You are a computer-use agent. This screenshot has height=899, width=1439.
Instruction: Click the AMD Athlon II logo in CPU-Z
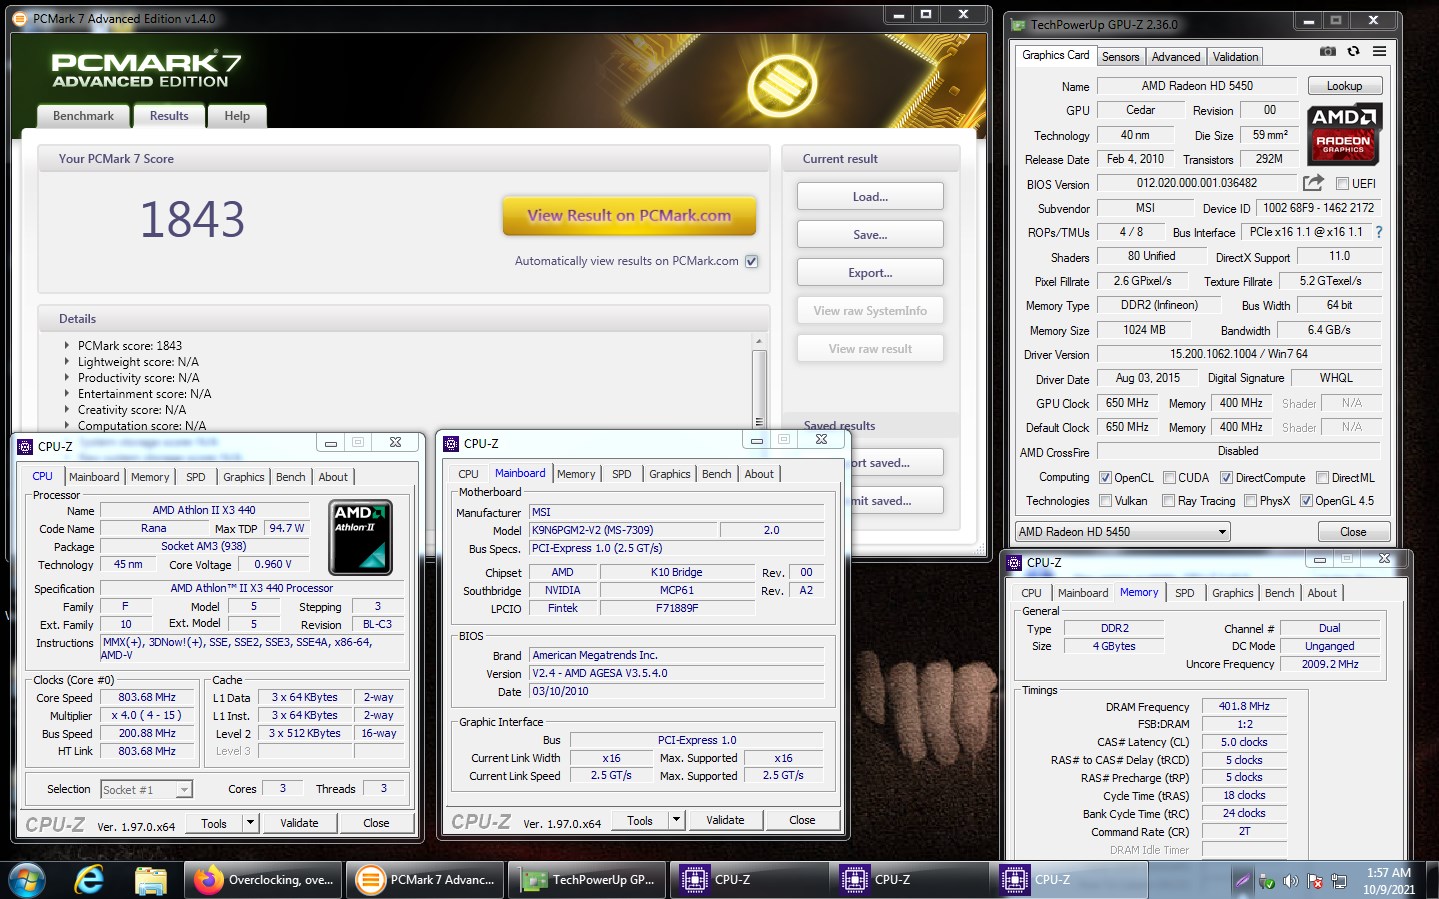pos(360,537)
